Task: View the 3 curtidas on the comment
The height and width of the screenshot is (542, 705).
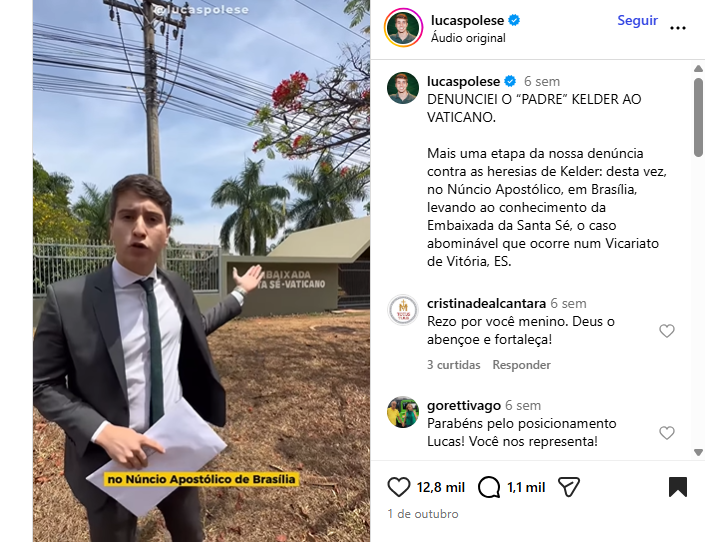Action: tap(454, 365)
